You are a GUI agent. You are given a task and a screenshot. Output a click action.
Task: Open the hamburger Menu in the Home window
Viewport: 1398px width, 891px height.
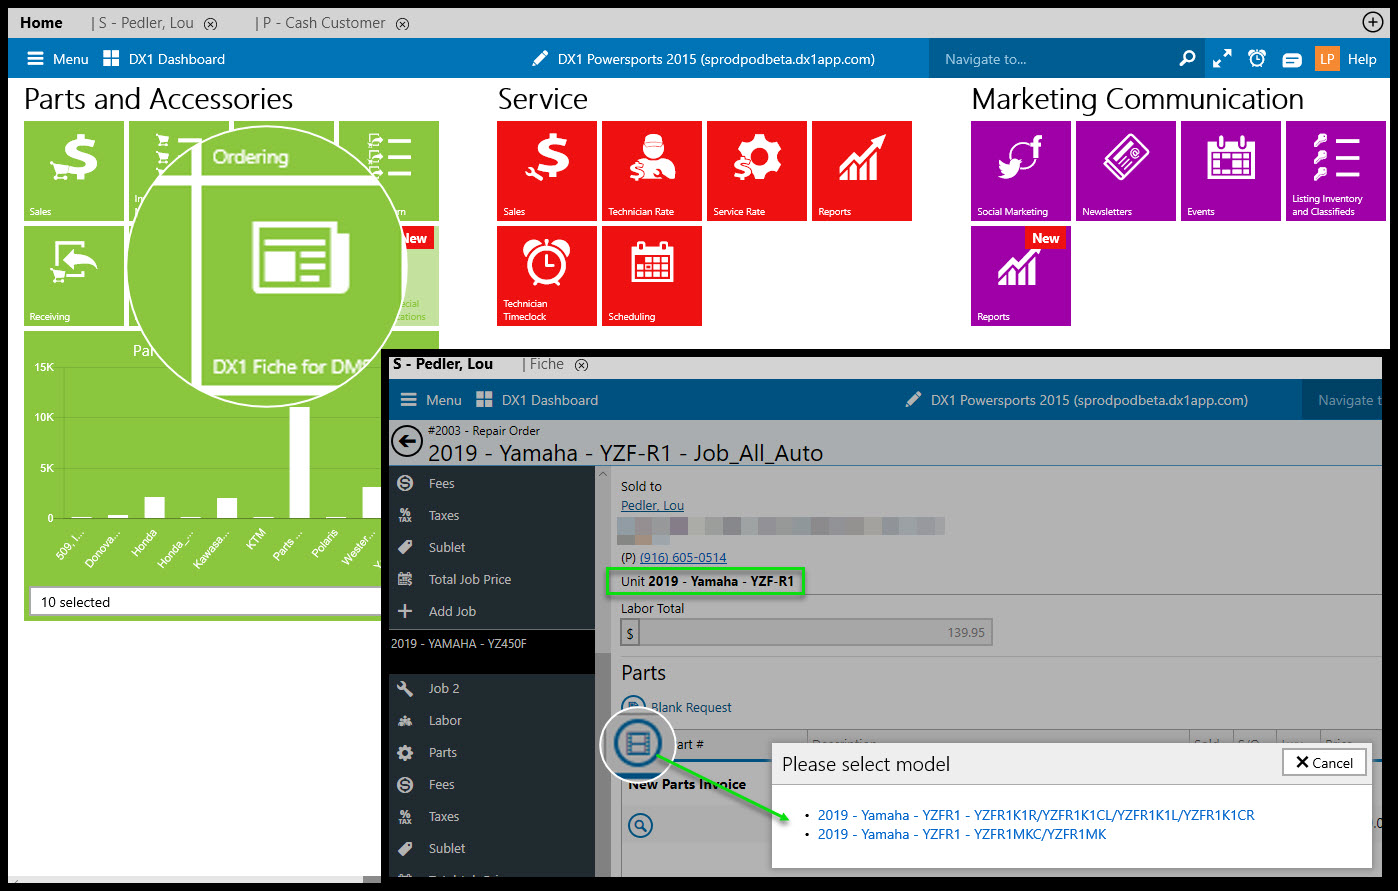click(57, 59)
